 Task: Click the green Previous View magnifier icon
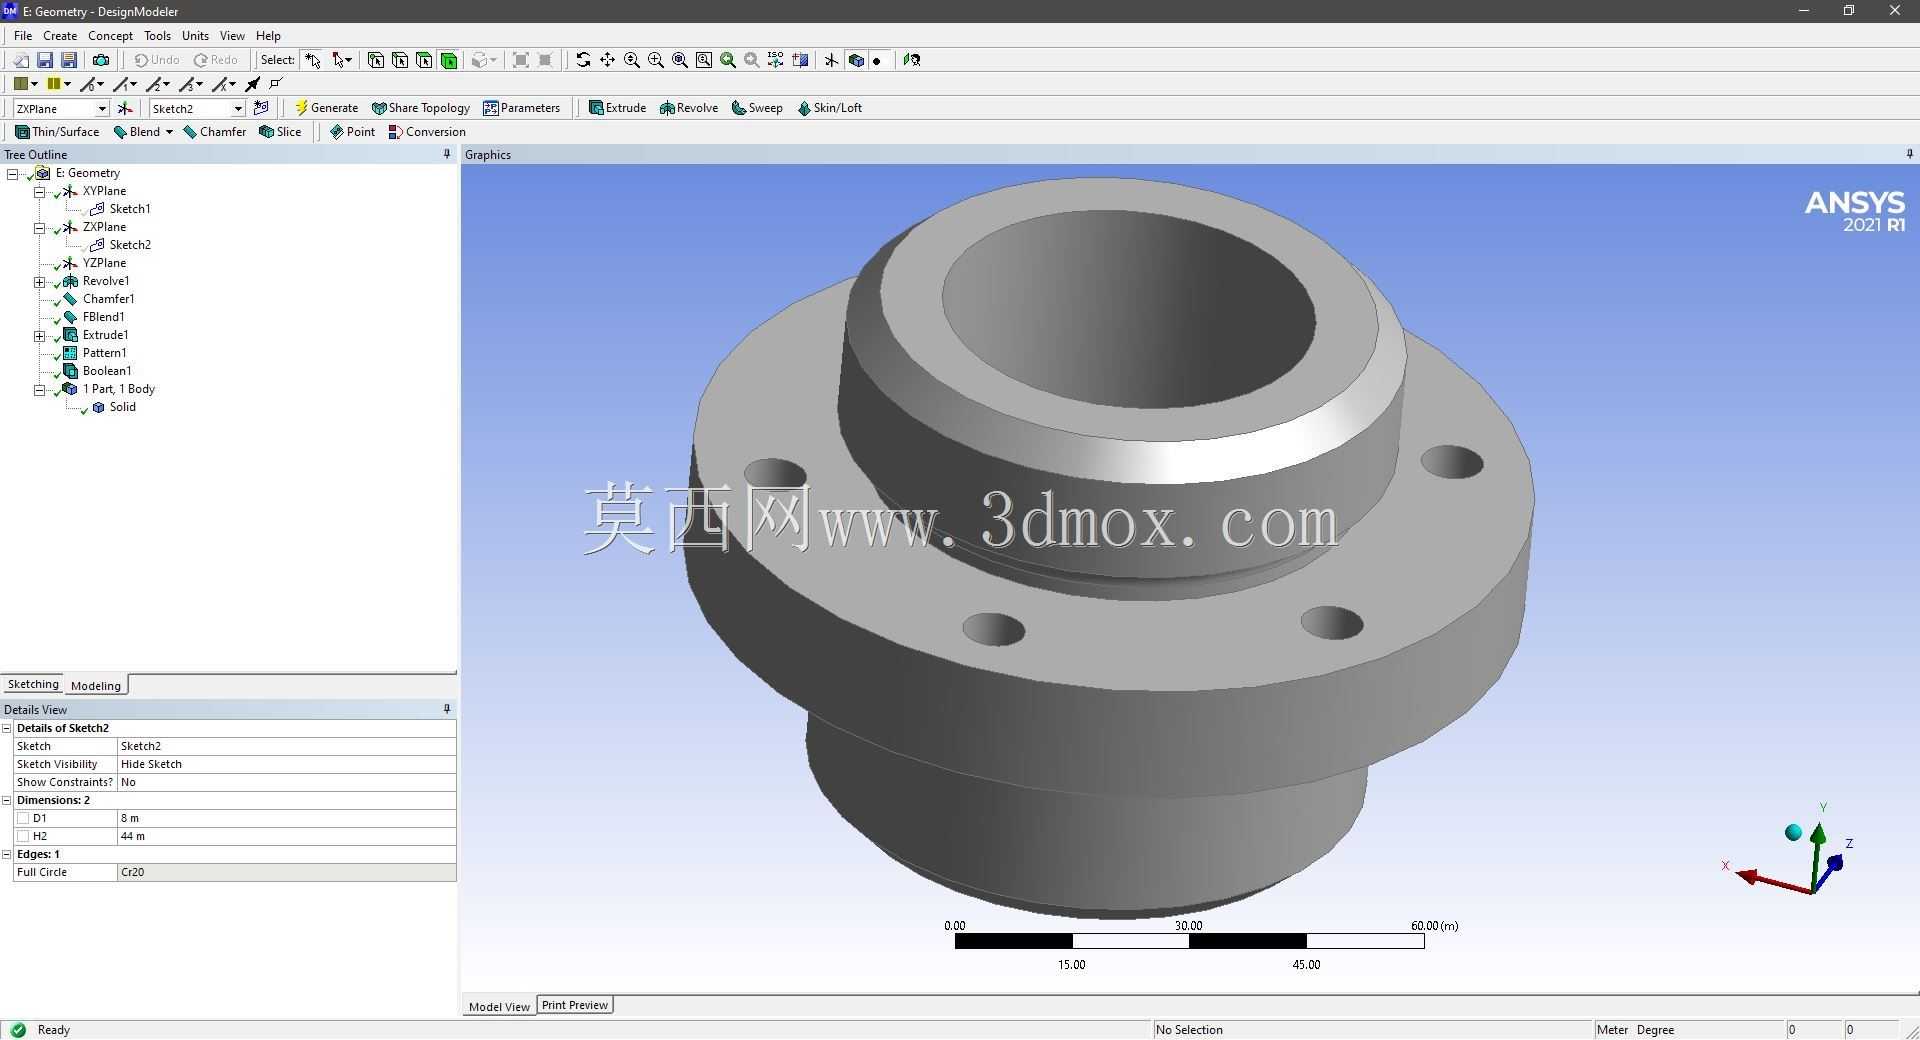pos(728,60)
